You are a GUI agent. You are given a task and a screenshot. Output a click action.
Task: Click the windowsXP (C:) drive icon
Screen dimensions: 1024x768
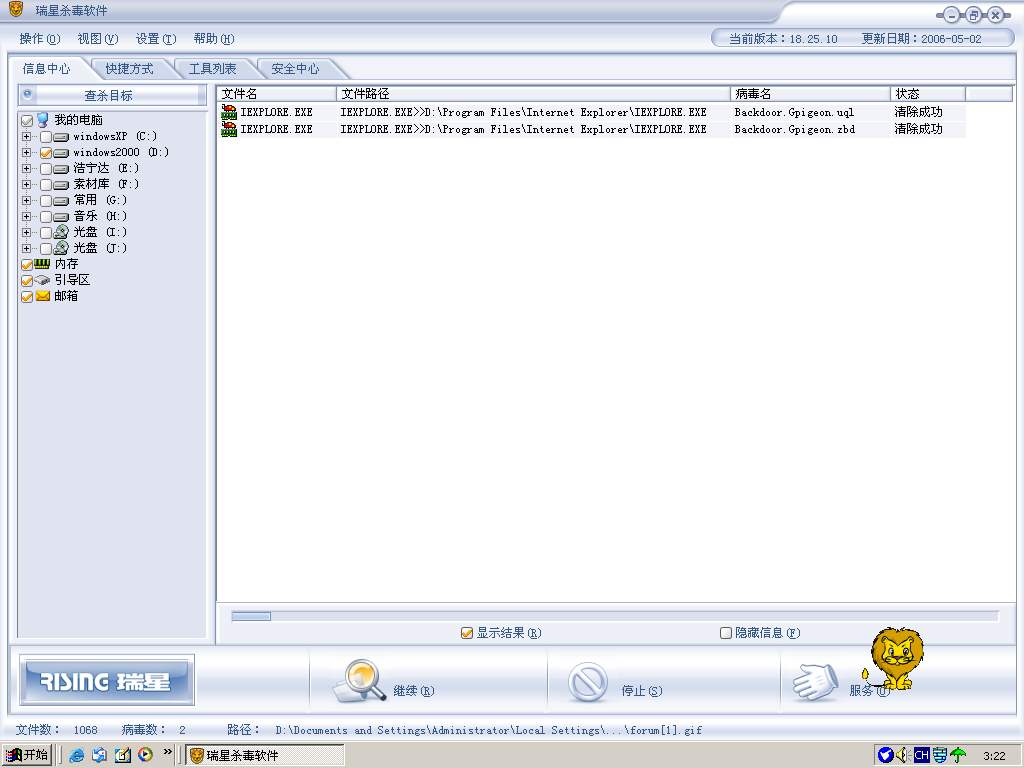click(x=61, y=137)
